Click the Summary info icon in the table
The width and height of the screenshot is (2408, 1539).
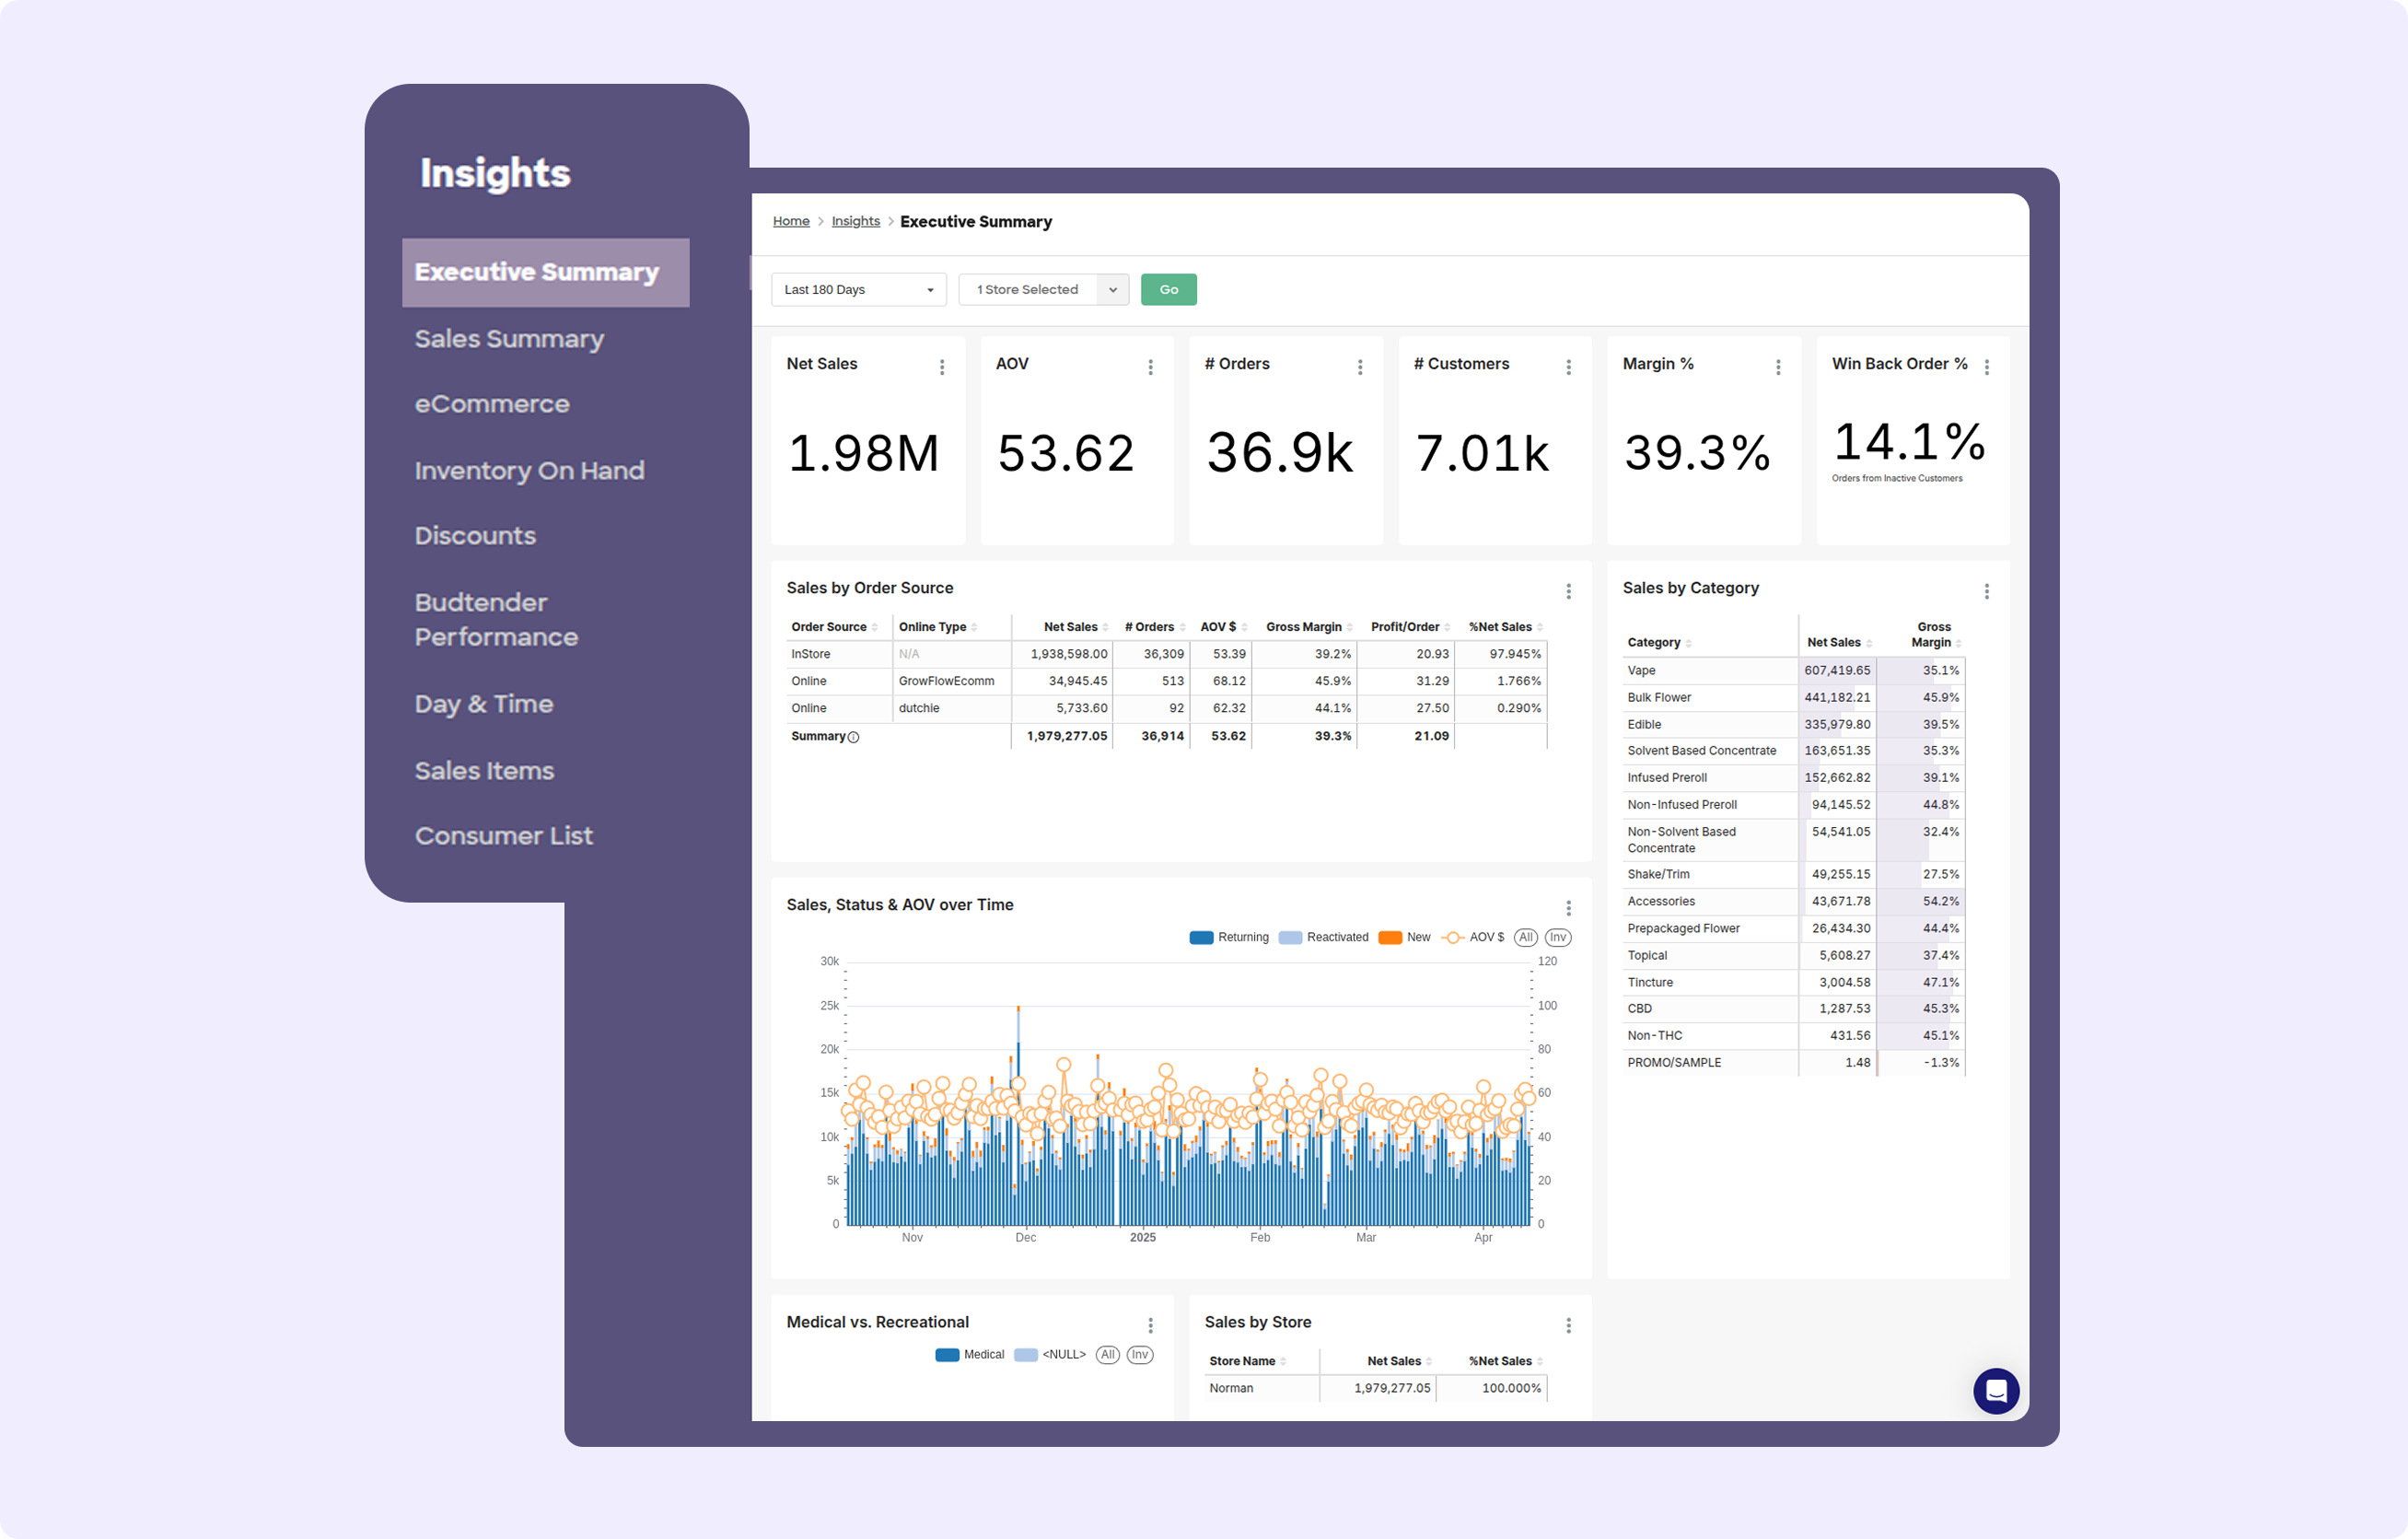tap(853, 737)
